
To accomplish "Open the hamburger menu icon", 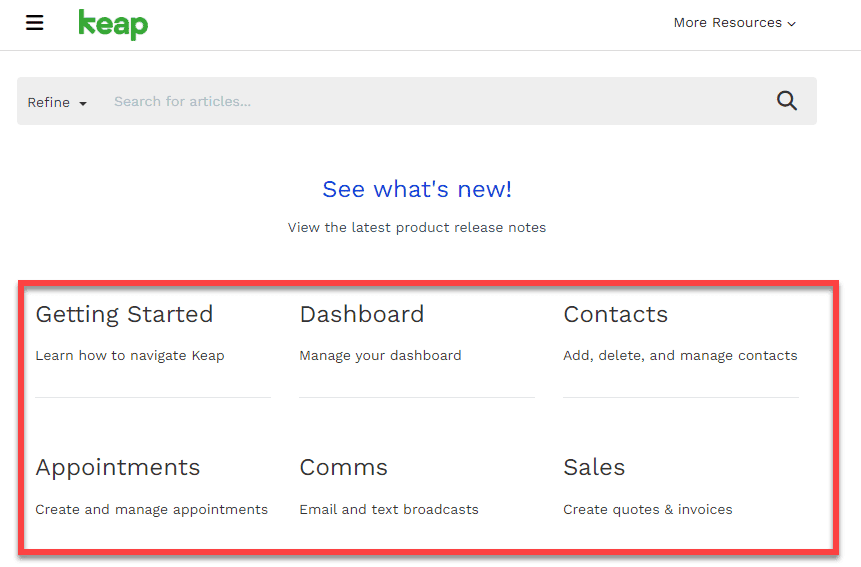I will [35, 23].
